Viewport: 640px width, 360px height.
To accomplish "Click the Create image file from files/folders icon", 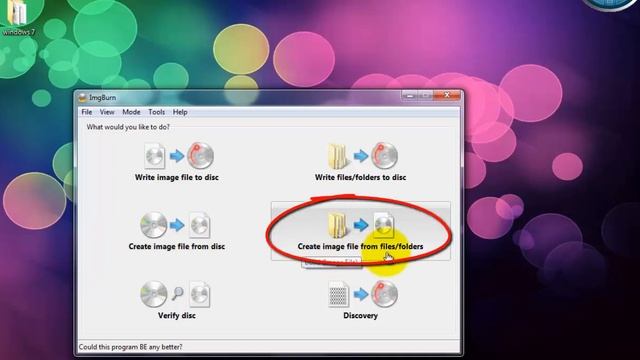I will pos(361,225).
